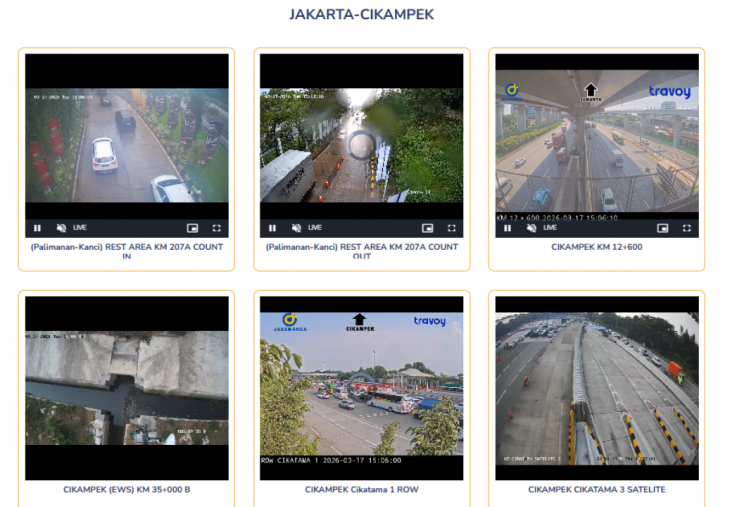Screen dimensions: 750x507
Task: Pause the REST AREA KM 207A COUNT IN stream
Action: click(x=37, y=228)
